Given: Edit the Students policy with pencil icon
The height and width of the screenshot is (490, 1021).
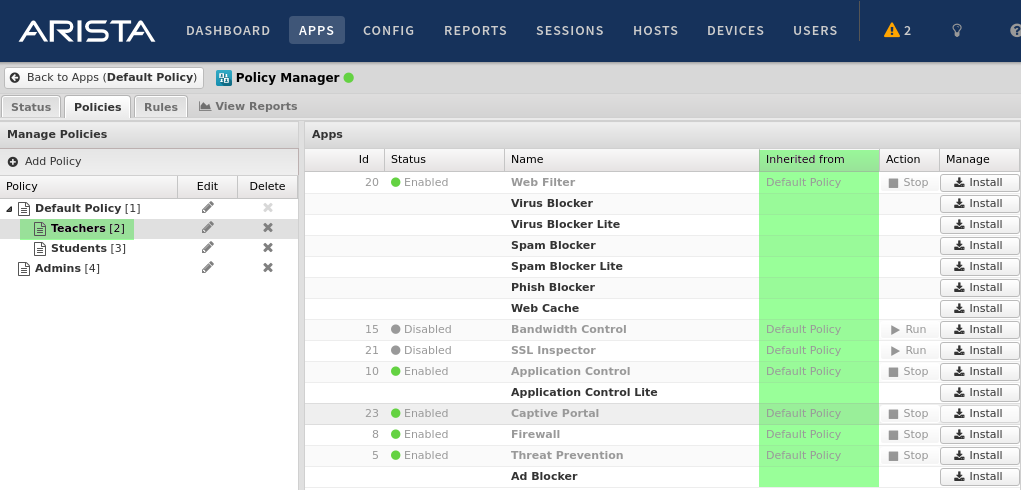Looking at the screenshot, I should click(208, 248).
